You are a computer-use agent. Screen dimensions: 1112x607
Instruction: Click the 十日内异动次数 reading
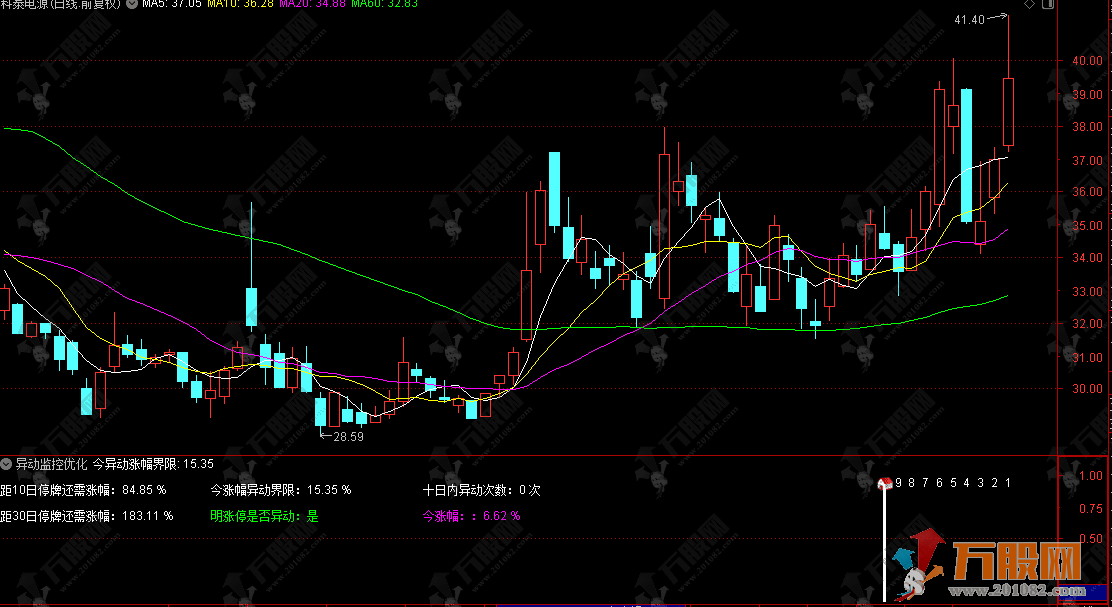click(480, 490)
